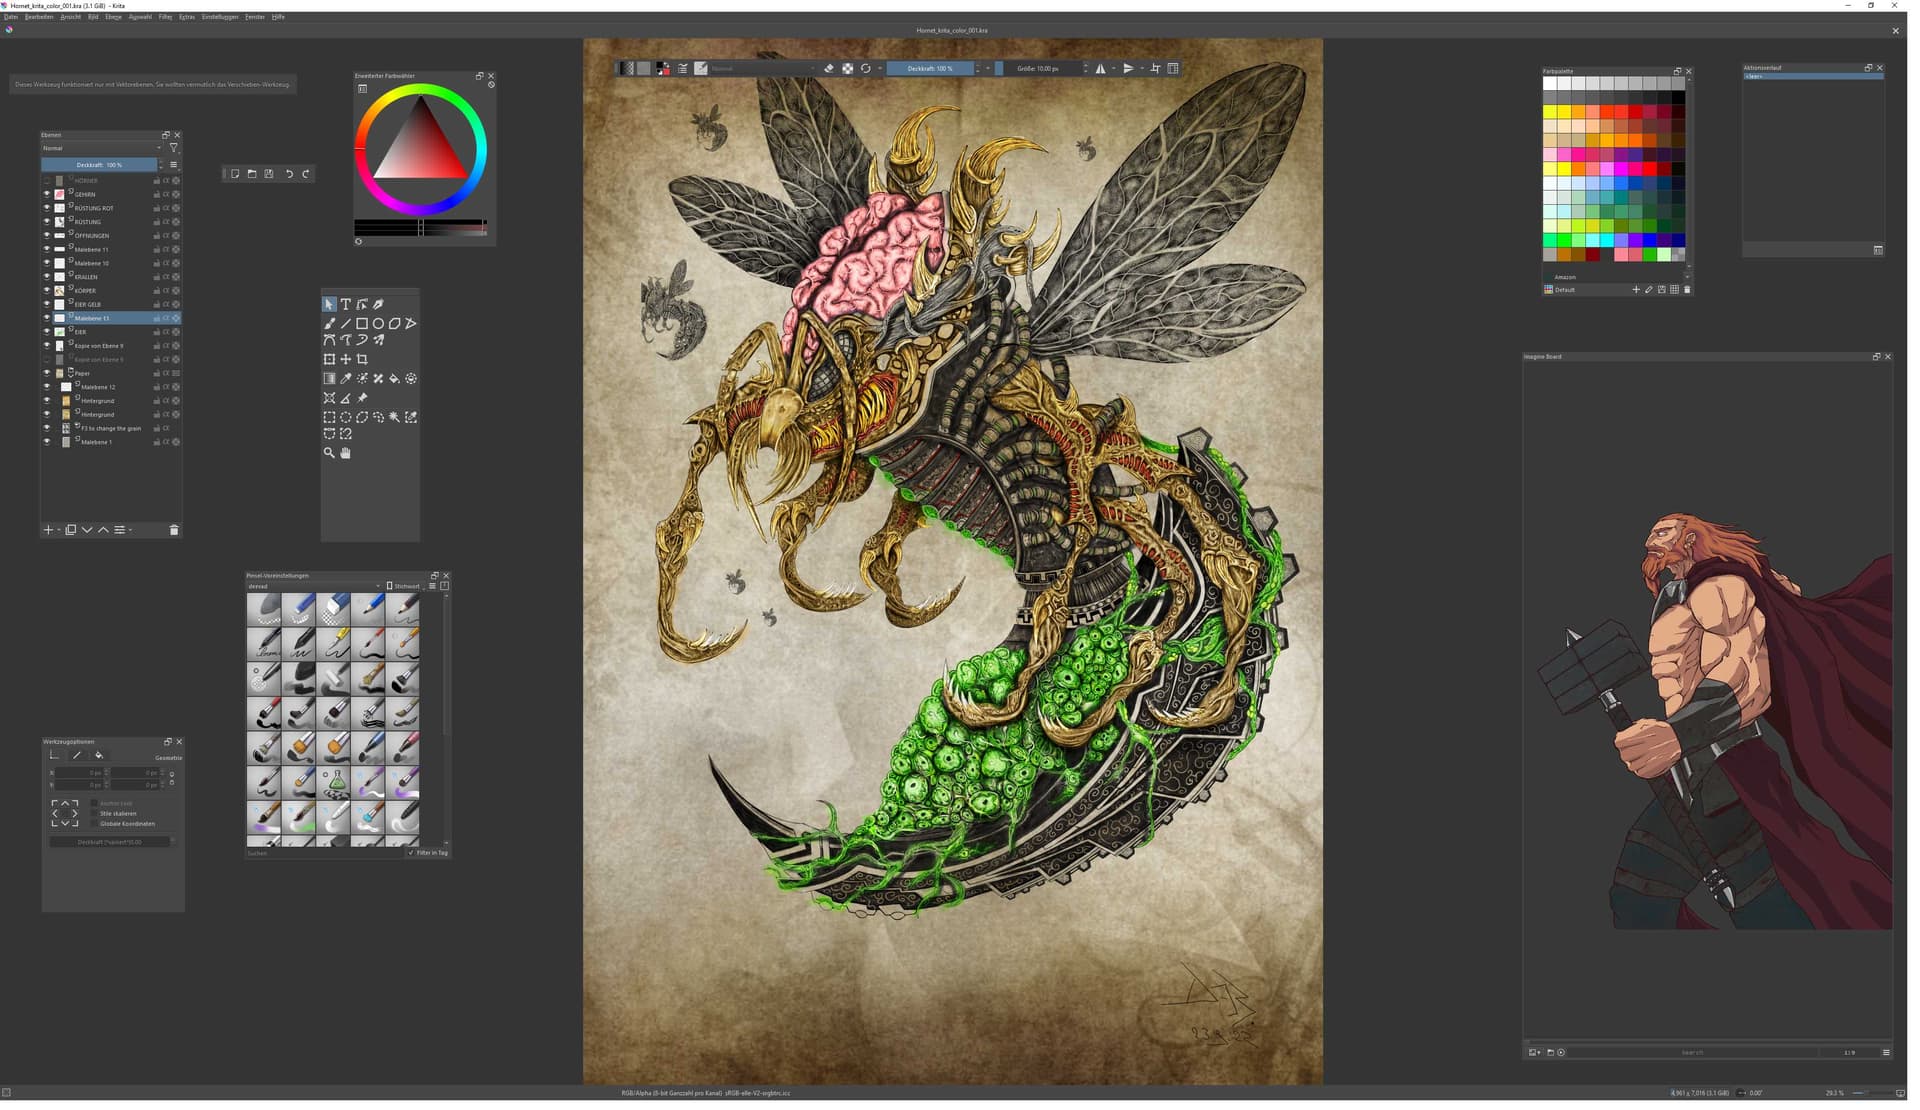Screen dimensions: 1920x1110
Task: Choose the Fill bucket tool
Action: (395, 380)
